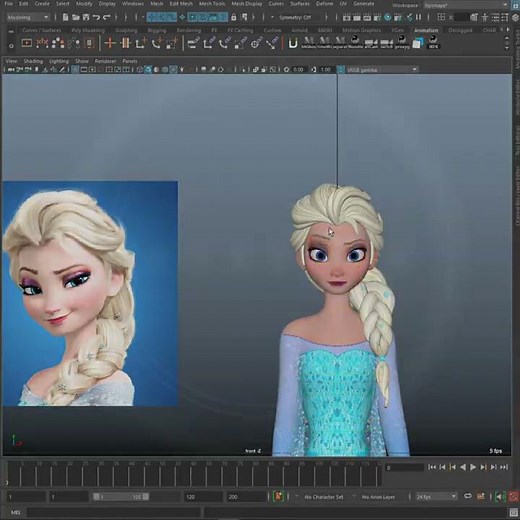
Task: Switch to the Sculpting shelf tab
Action: 126,30
